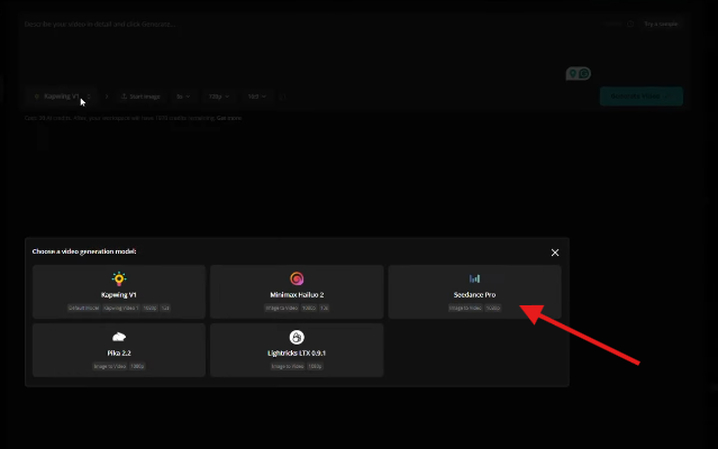
Task: Click the Kapwing Video 1 tag
Action: (x=121, y=308)
